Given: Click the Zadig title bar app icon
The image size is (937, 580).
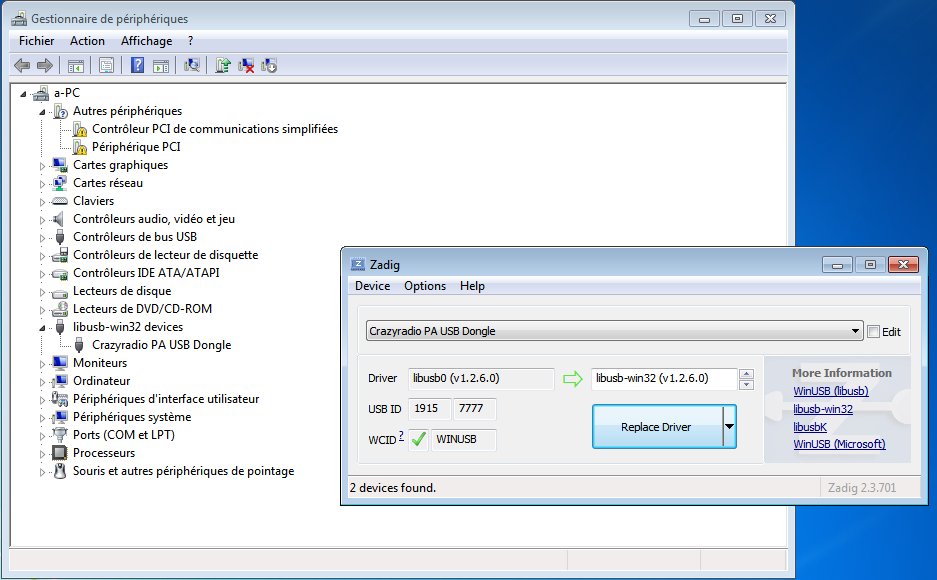Looking at the screenshot, I should coord(357,264).
